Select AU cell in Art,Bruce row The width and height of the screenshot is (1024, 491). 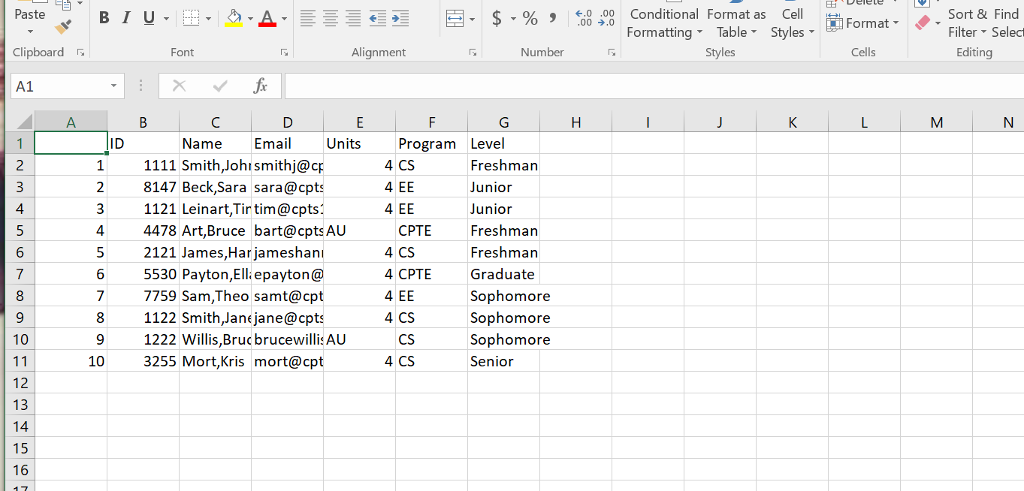click(359, 230)
